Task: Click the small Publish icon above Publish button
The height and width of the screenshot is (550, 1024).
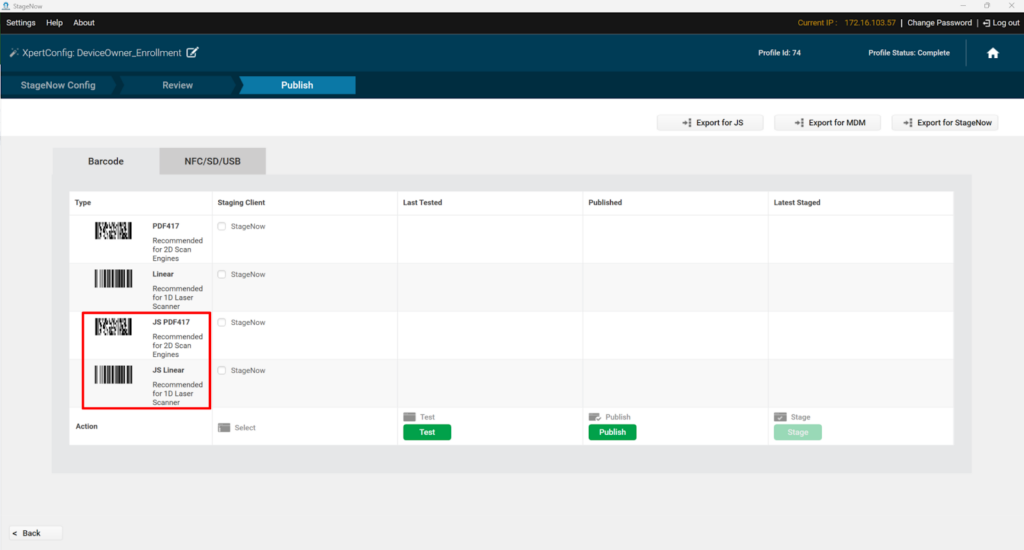Action: (x=594, y=417)
